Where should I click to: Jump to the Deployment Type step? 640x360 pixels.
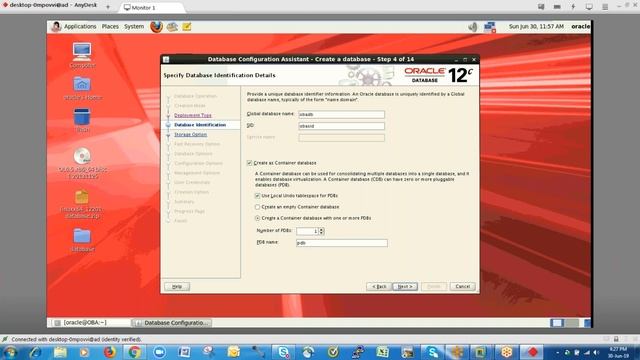193,116
